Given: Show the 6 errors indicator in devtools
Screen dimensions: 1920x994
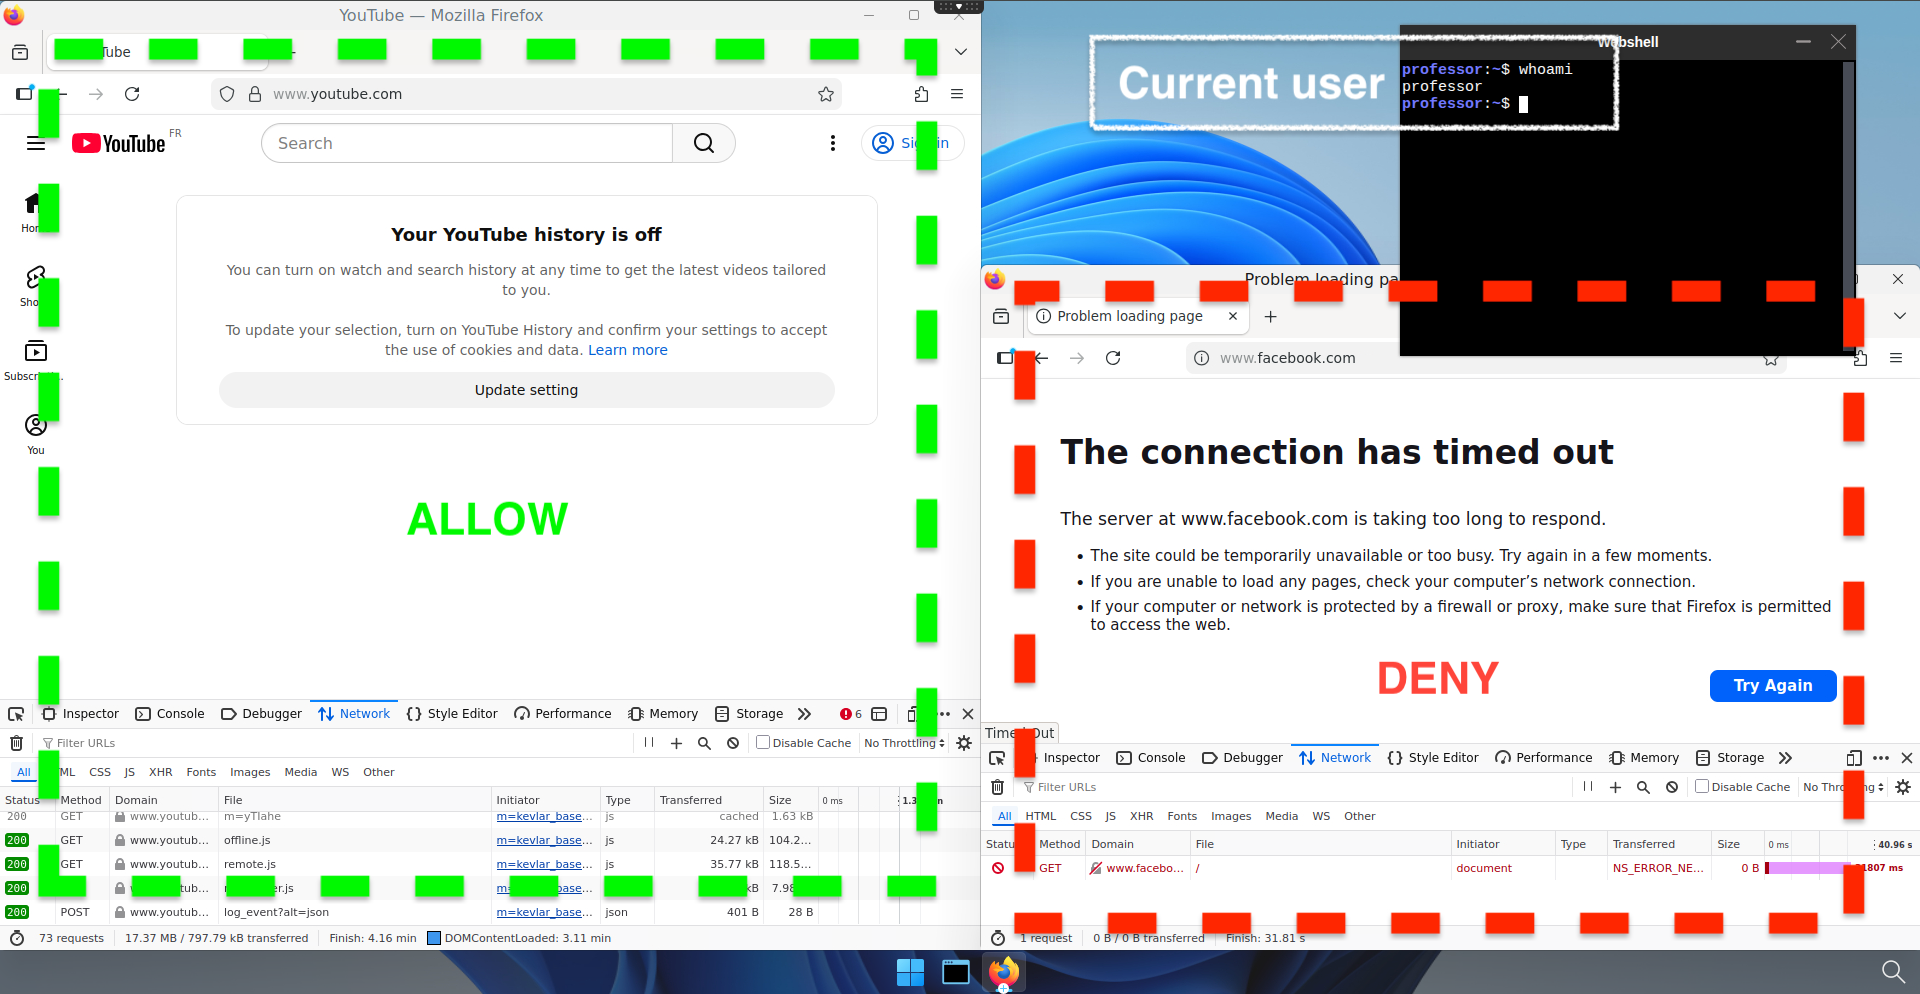Looking at the screenshot, I should (x=851, y=714).
